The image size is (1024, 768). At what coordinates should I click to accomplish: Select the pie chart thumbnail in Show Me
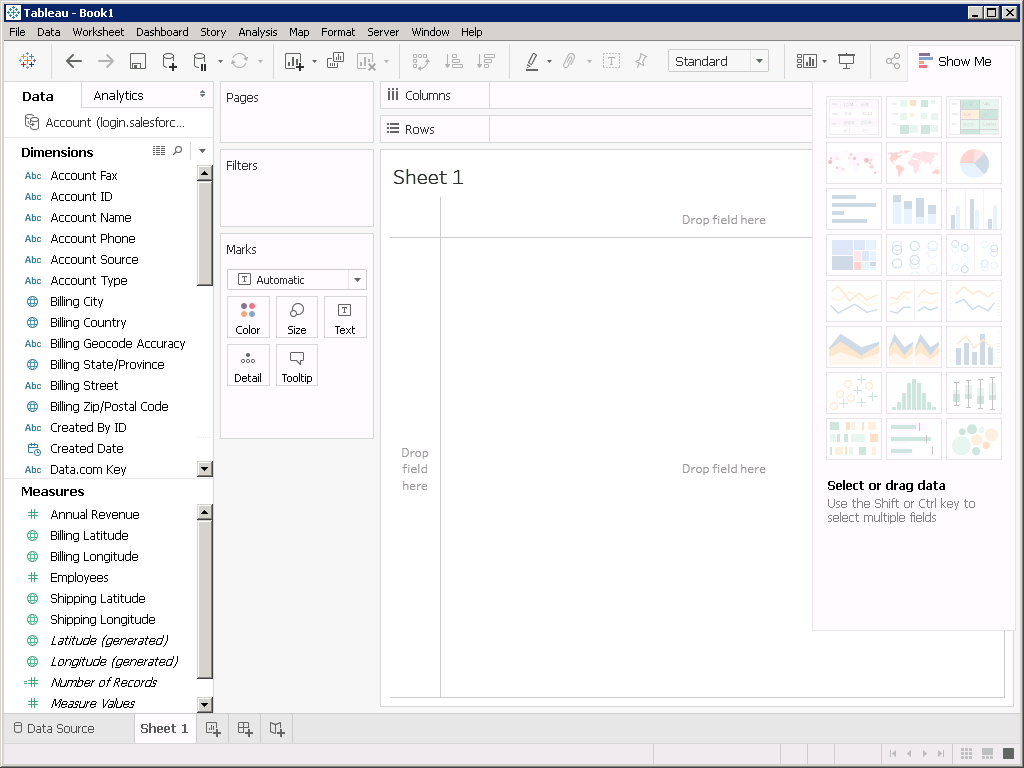pos(973,163)
